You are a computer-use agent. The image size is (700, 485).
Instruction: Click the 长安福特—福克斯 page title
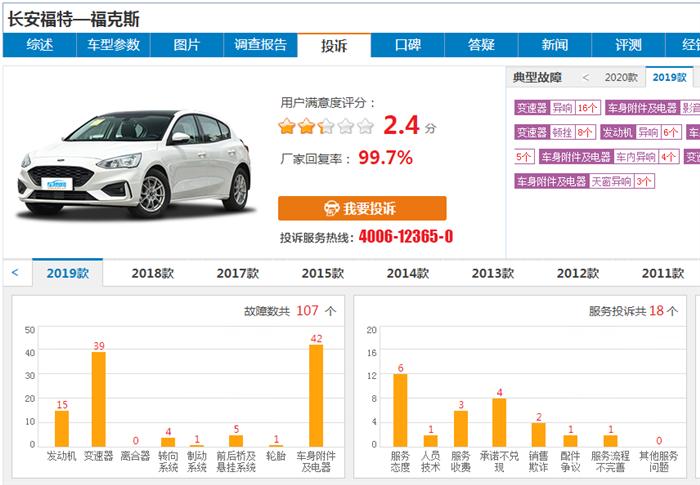(x=74, y=20)
